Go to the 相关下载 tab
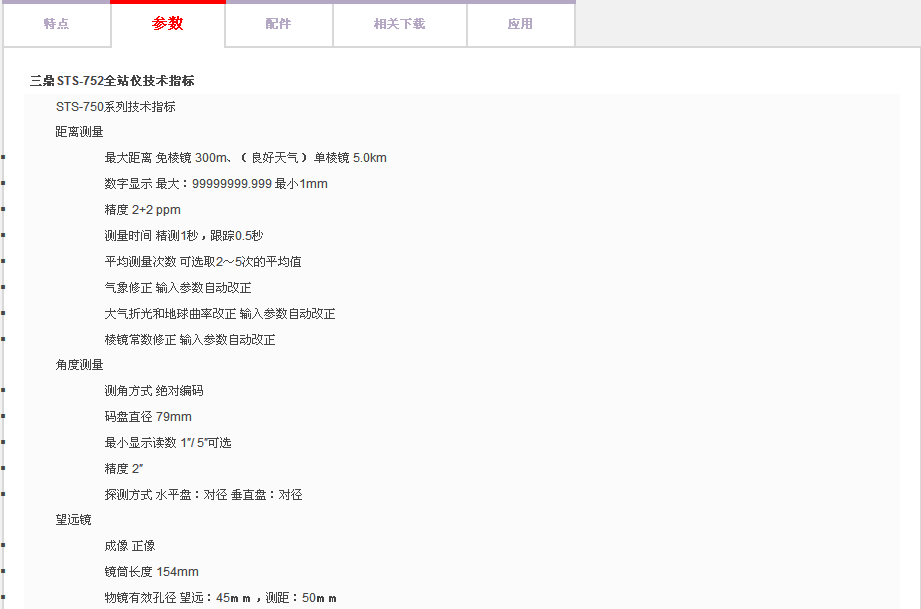The width and height of the screenshot is (921, 609). point(399,24)
